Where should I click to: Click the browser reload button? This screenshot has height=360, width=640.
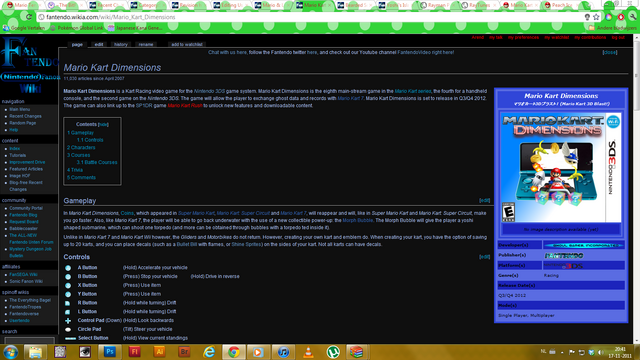pyautogui.click(x=29, y=17)
